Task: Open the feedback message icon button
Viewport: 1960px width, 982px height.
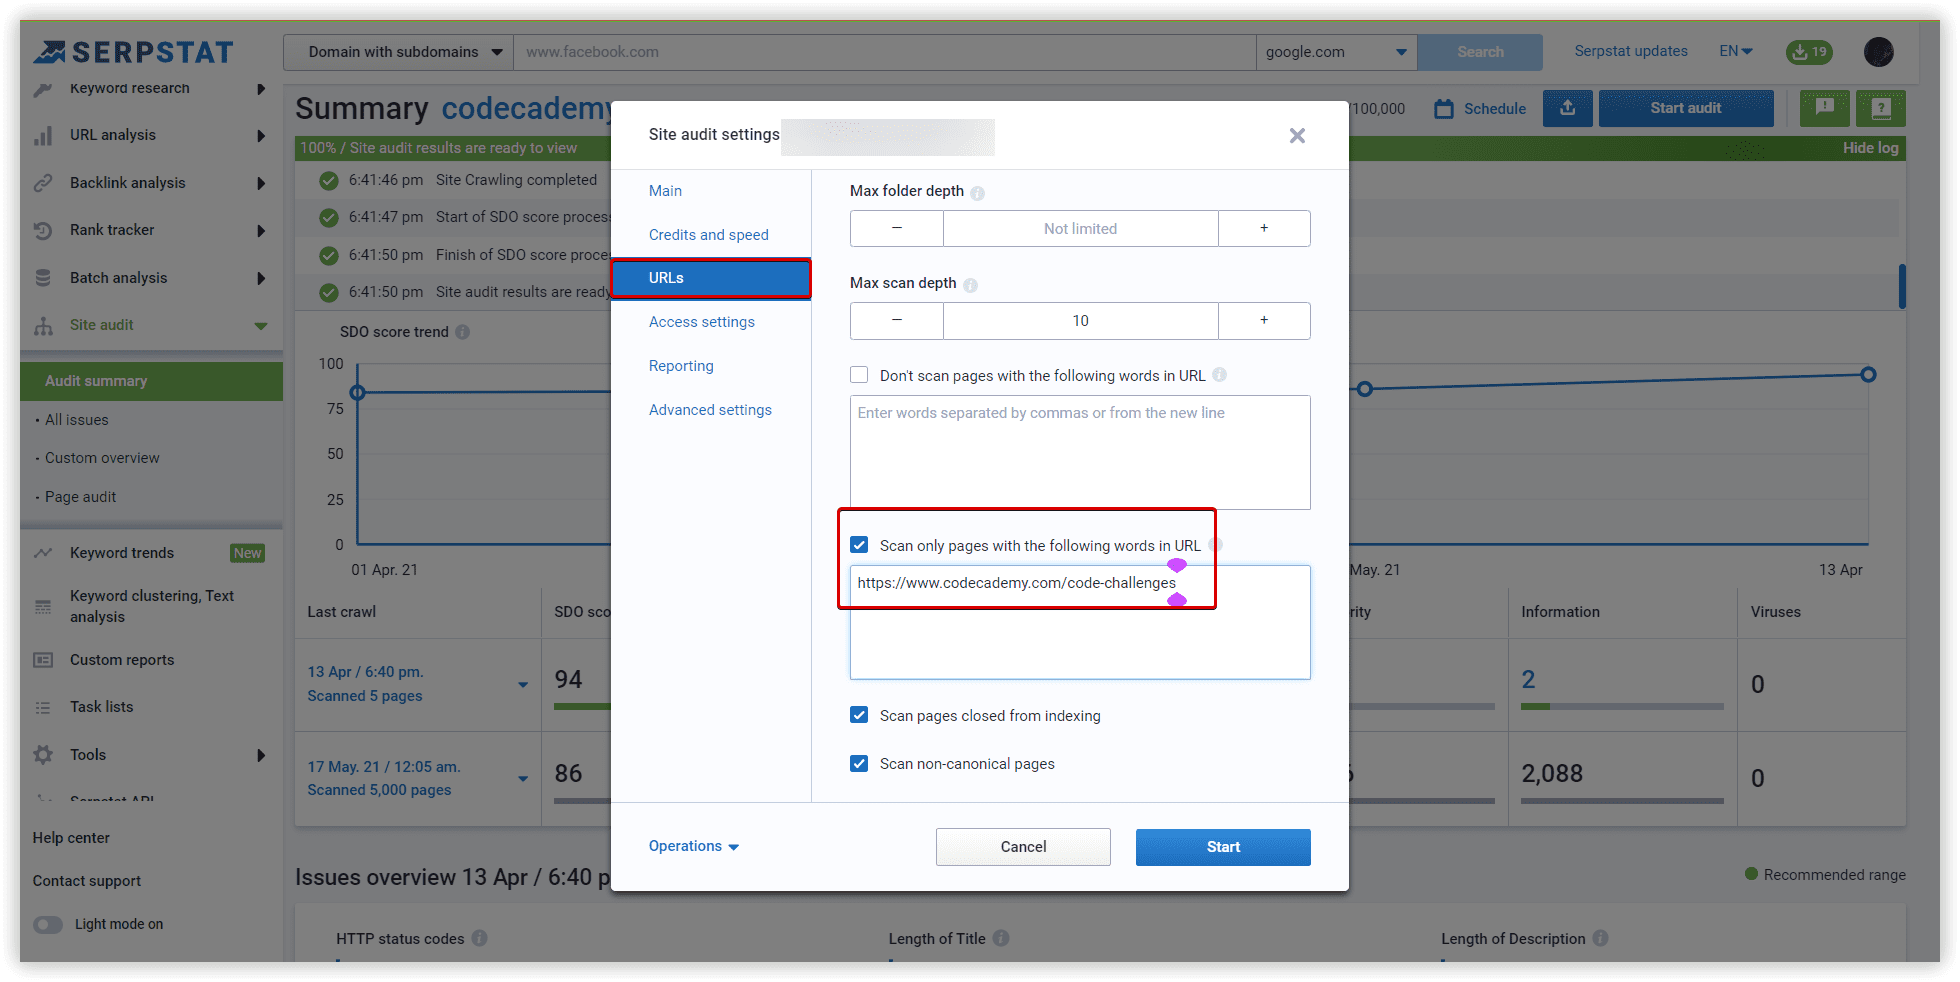Action: (1824, 108)
